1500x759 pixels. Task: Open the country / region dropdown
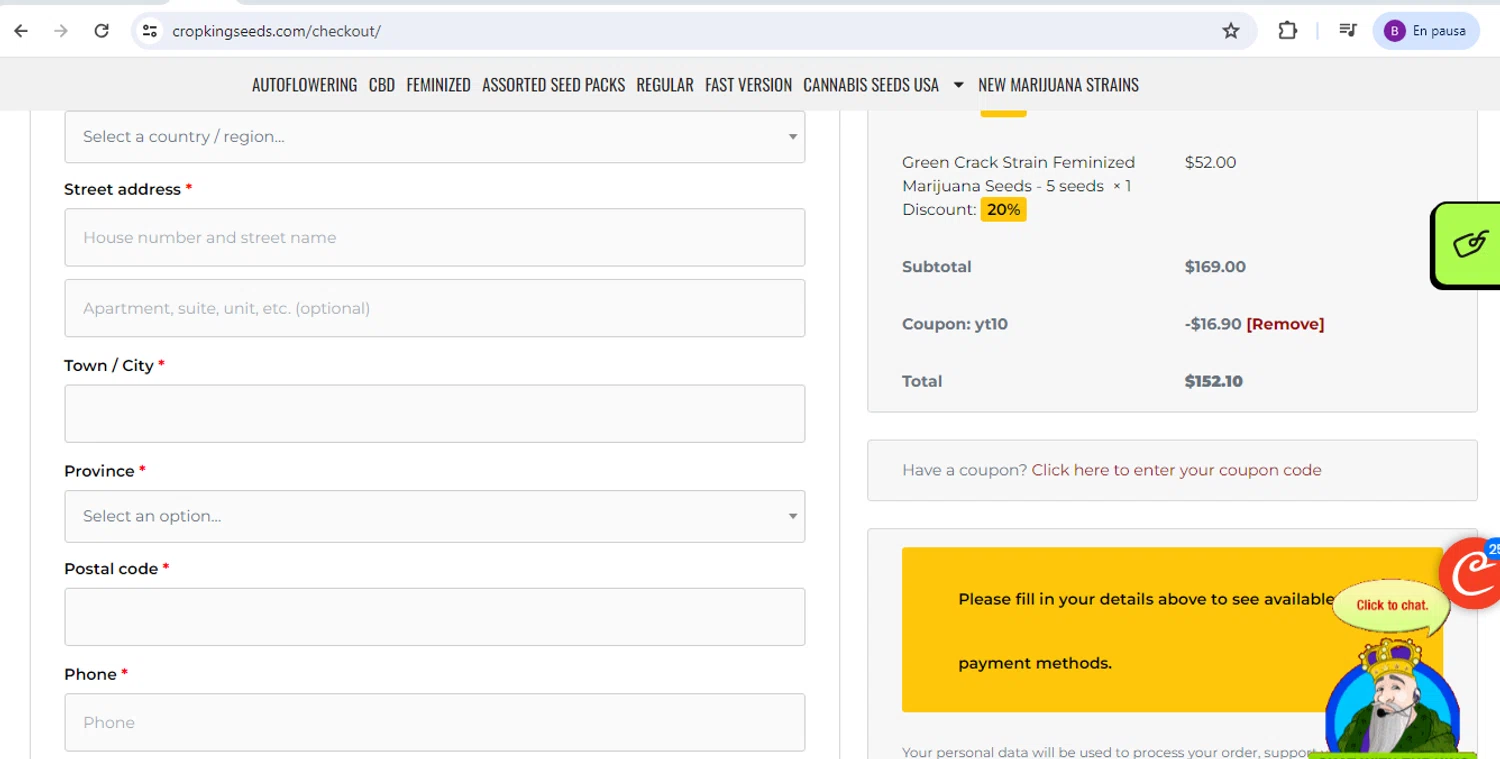coord(435,137)
